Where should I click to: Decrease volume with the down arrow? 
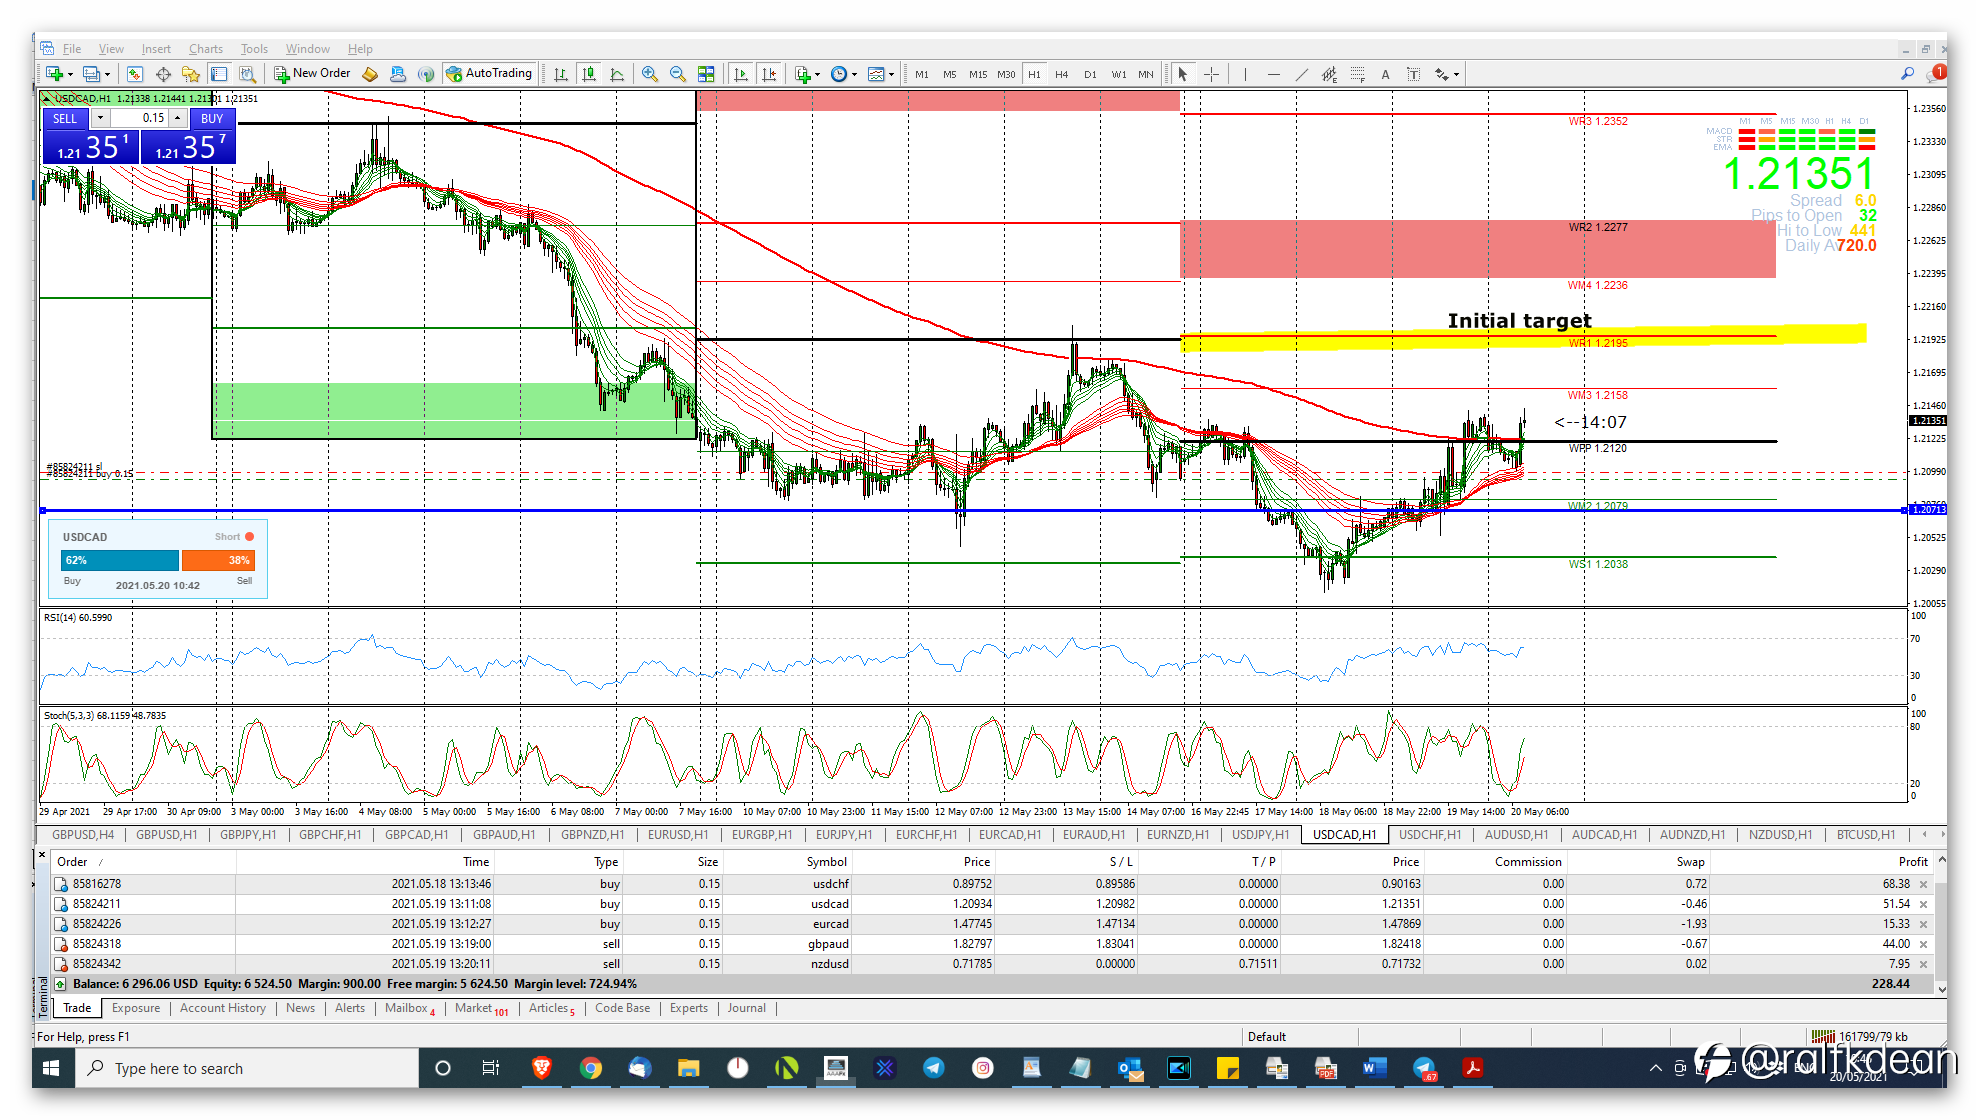click(x=100, y=118)
